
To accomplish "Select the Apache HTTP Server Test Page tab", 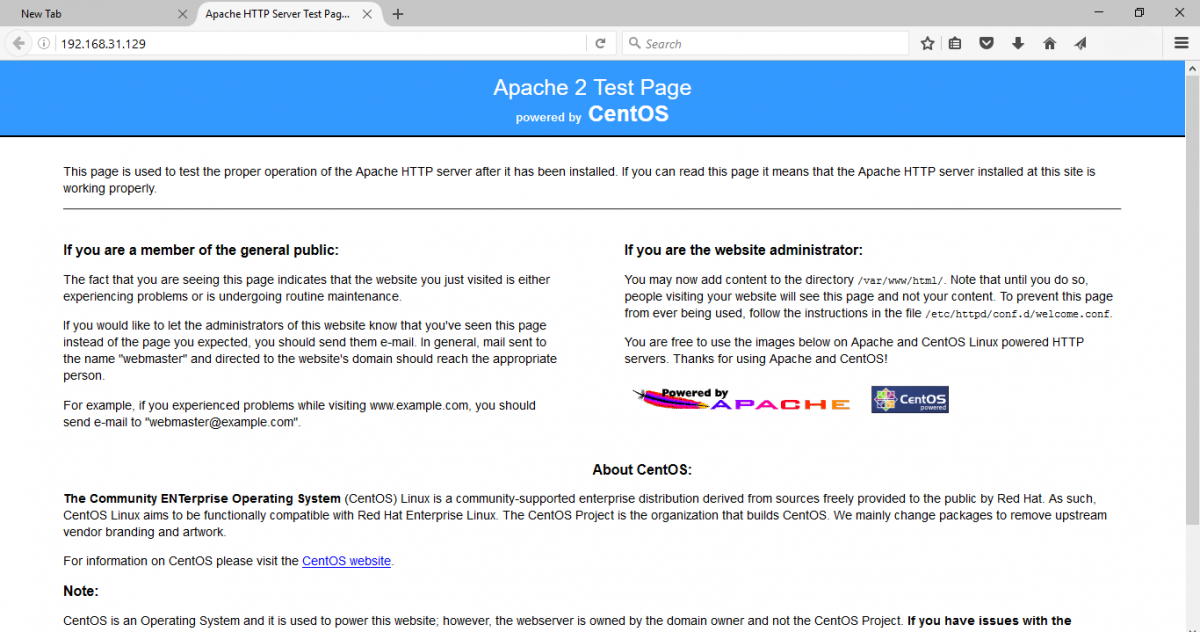I will [x=288, y=14].
